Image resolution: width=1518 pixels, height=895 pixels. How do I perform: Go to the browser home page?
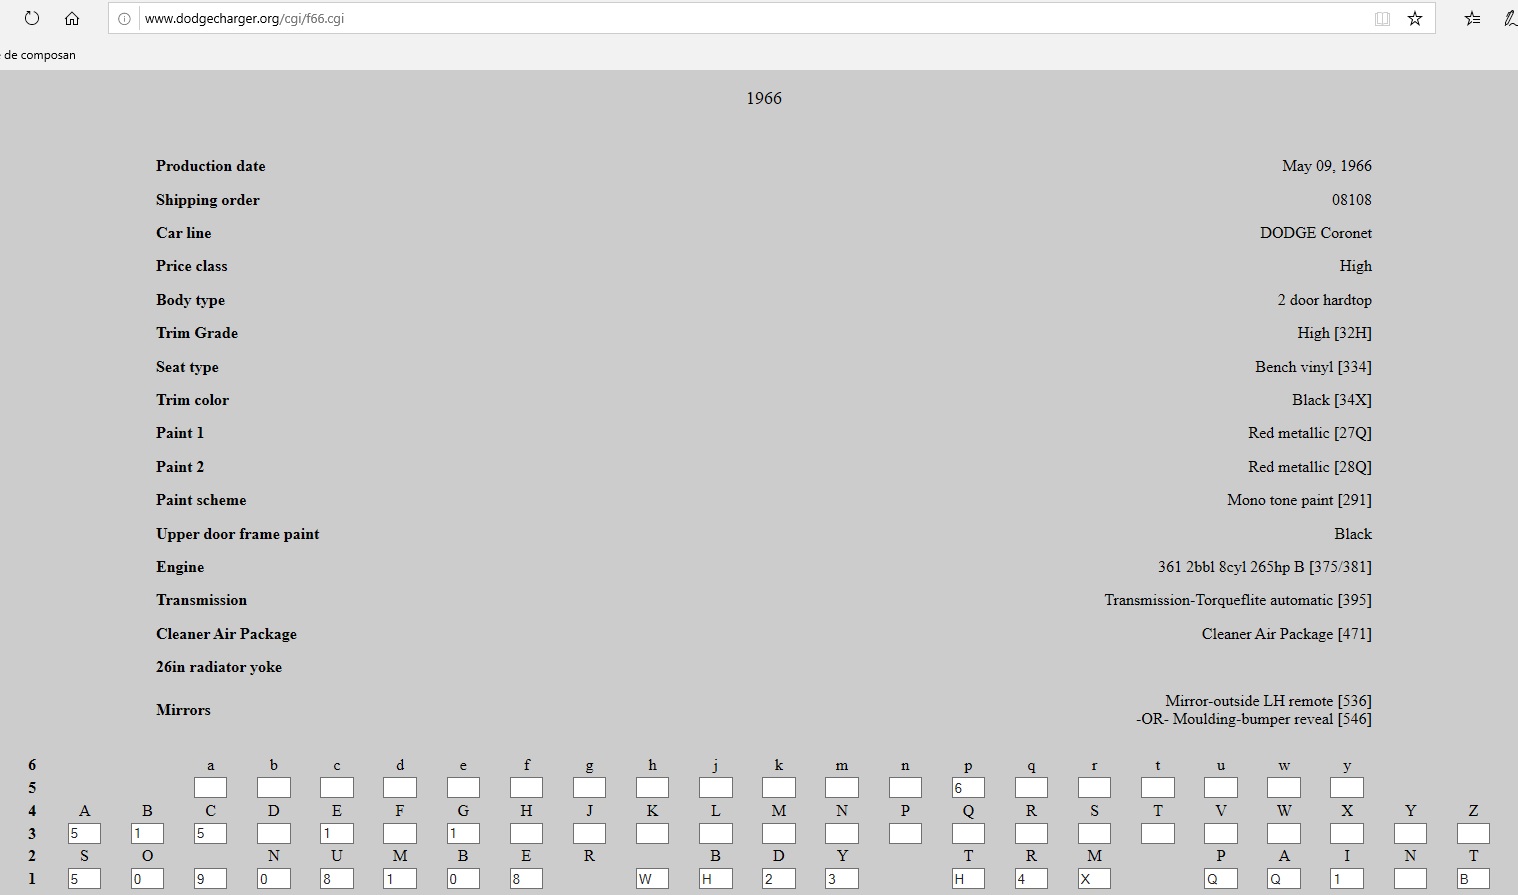coord(72,18)
